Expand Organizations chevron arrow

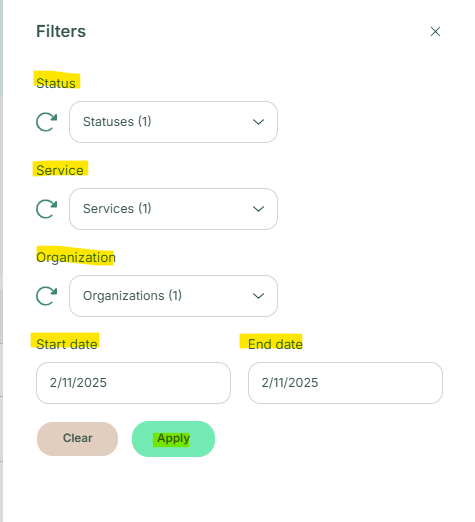point(258,296)
